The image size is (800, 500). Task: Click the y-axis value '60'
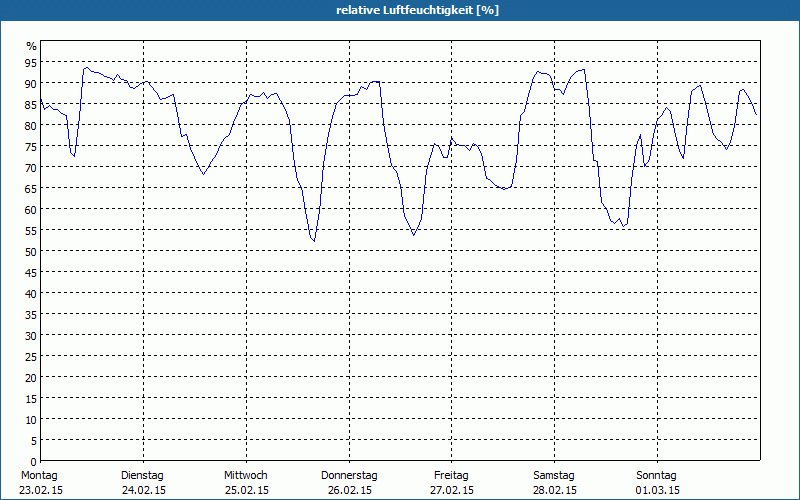(x=31, y=210)
